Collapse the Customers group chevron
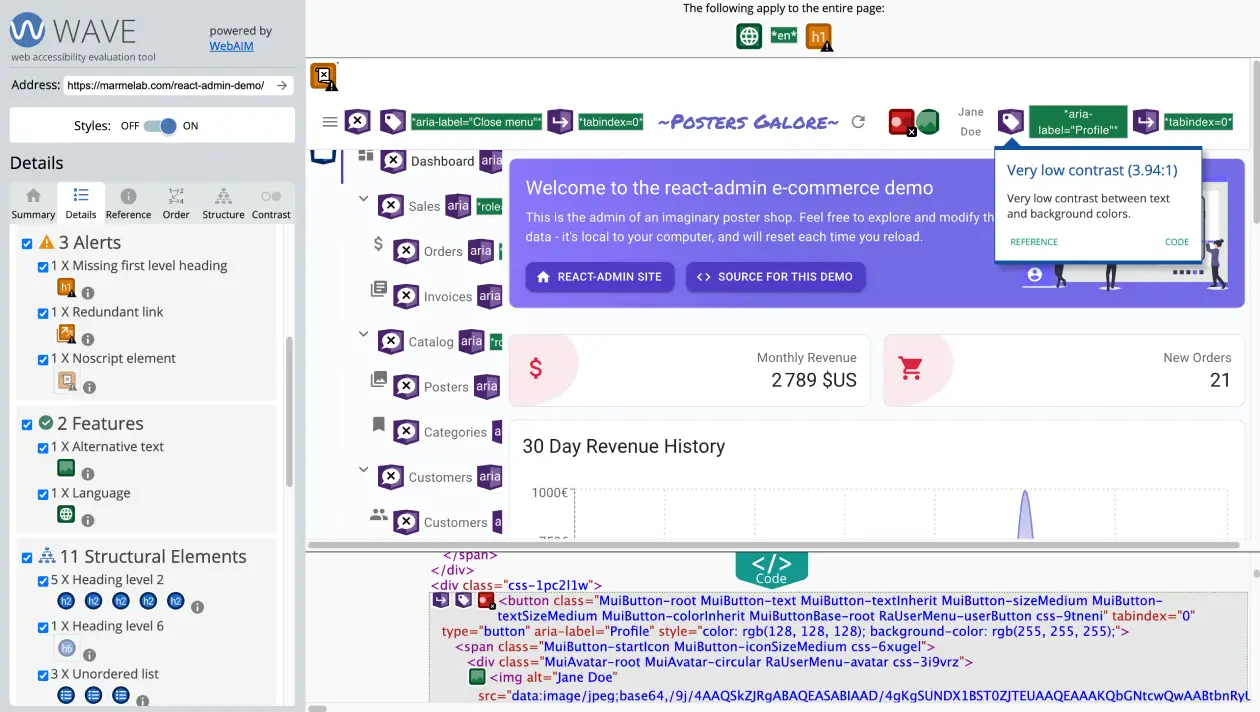The height and width of the screenshot is (712, 1260). tap(364, 469)
